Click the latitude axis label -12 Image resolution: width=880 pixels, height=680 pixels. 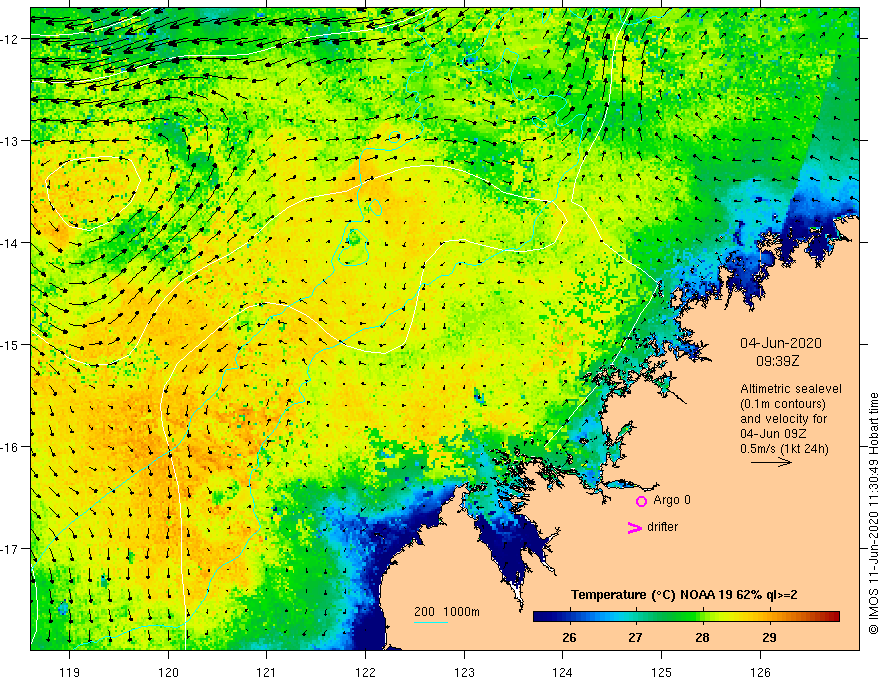pyautogui.click(x=10, y=39)
